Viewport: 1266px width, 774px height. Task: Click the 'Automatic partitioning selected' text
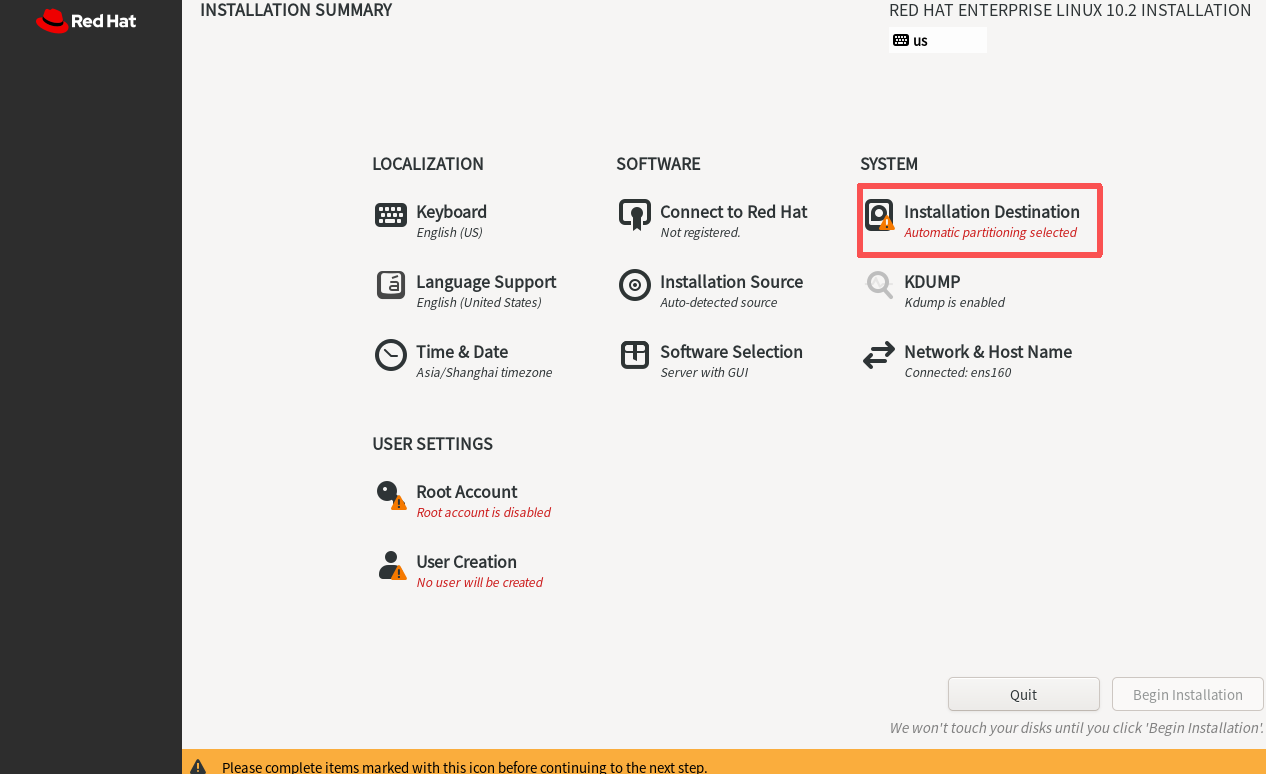pyautogui.click(x=990, y=232)
